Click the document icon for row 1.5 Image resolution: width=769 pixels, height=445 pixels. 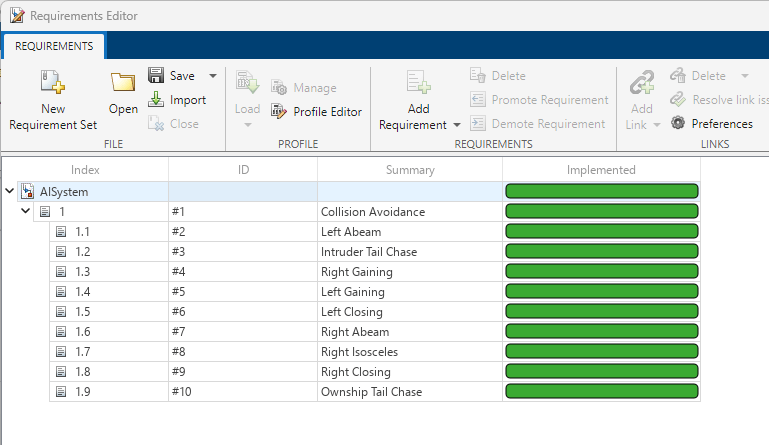(61, 312)
